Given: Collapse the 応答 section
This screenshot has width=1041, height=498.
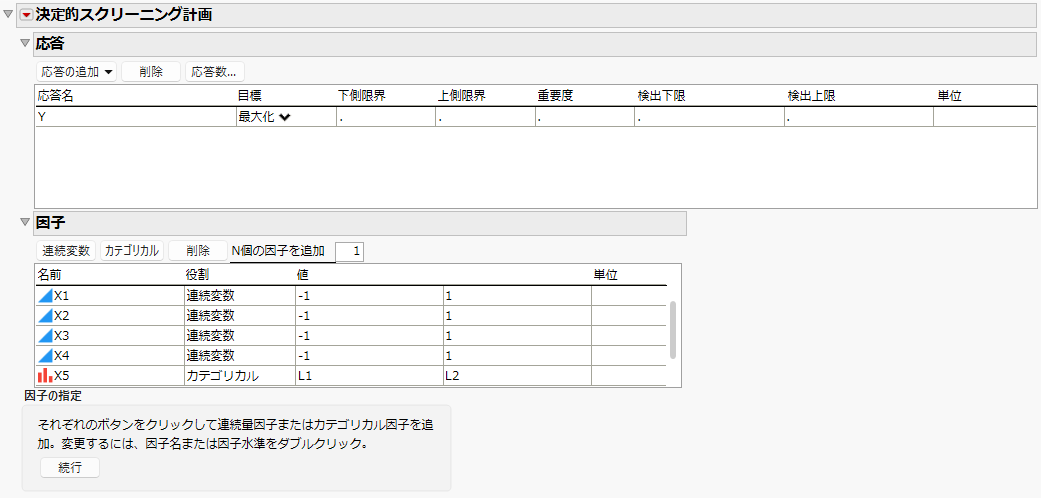Looking at the screenshot, I should point(25,43).
